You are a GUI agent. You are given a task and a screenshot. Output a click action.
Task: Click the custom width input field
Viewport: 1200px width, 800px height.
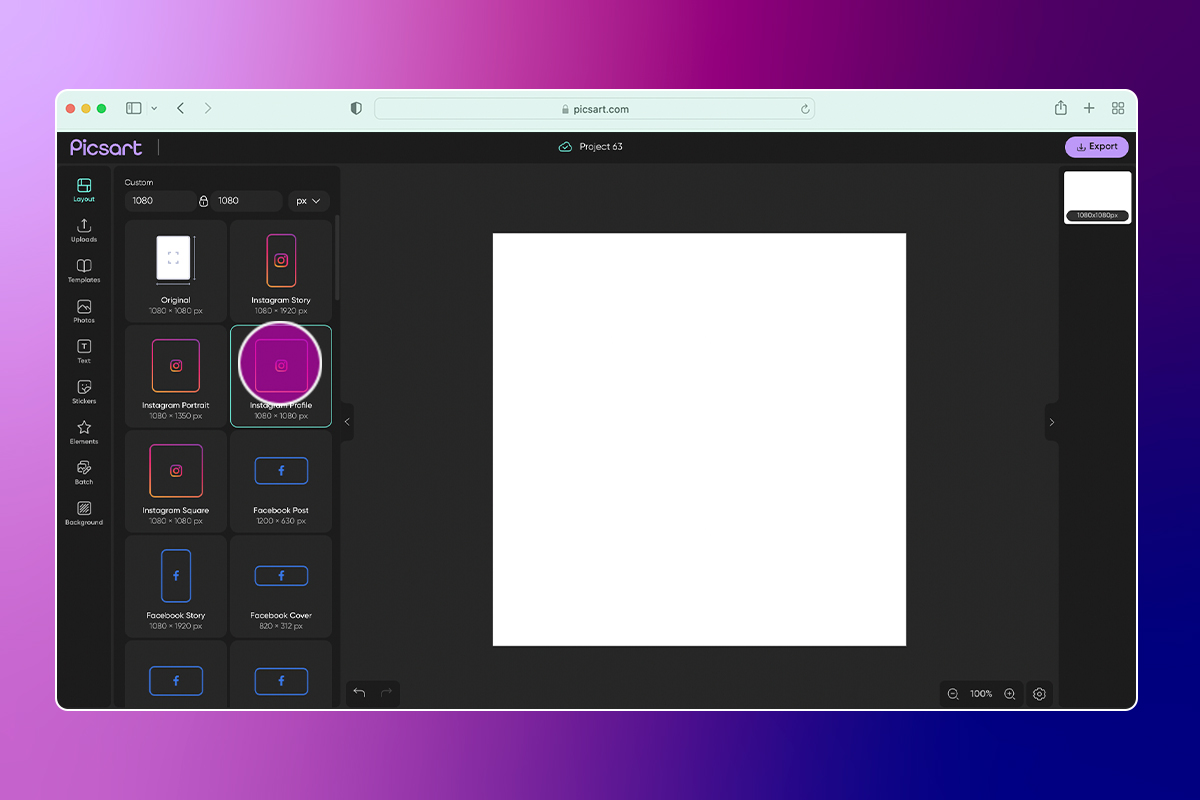coord(160,201)
